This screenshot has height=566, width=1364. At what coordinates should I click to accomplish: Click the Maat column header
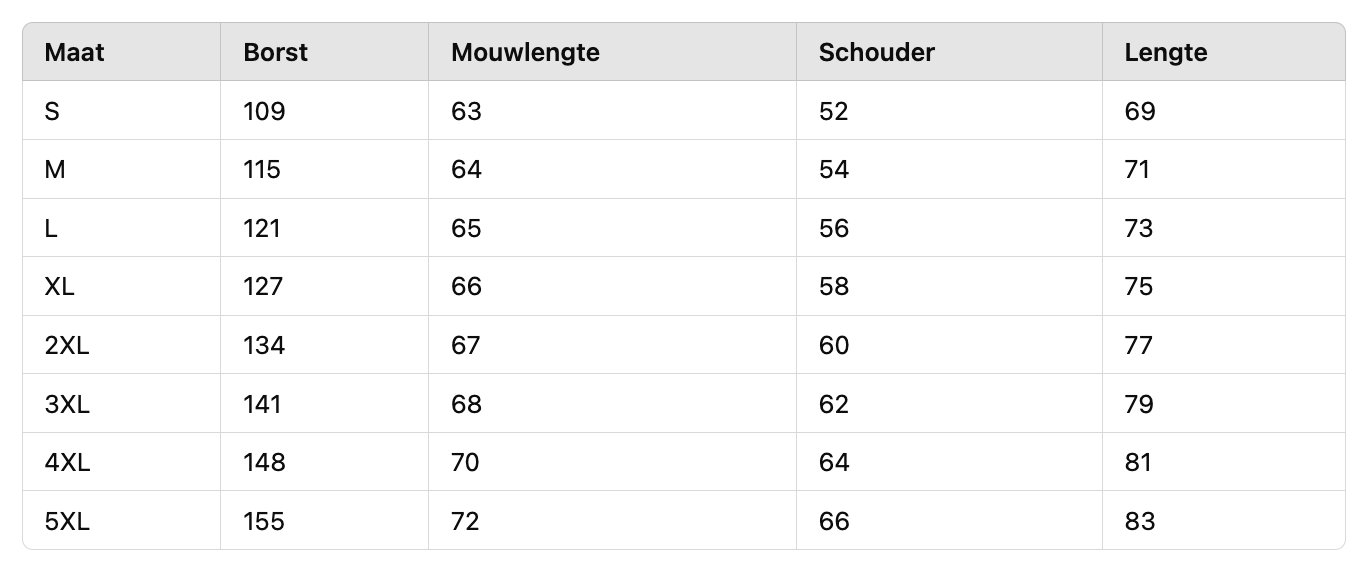(x=75, y=52)
